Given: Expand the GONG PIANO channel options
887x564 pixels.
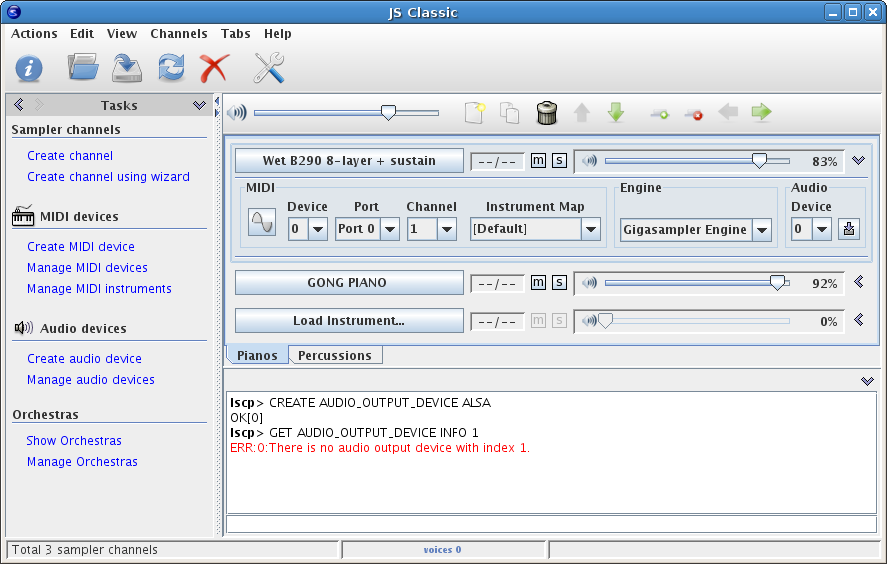Looking at the screenshot, I should 858,283.
